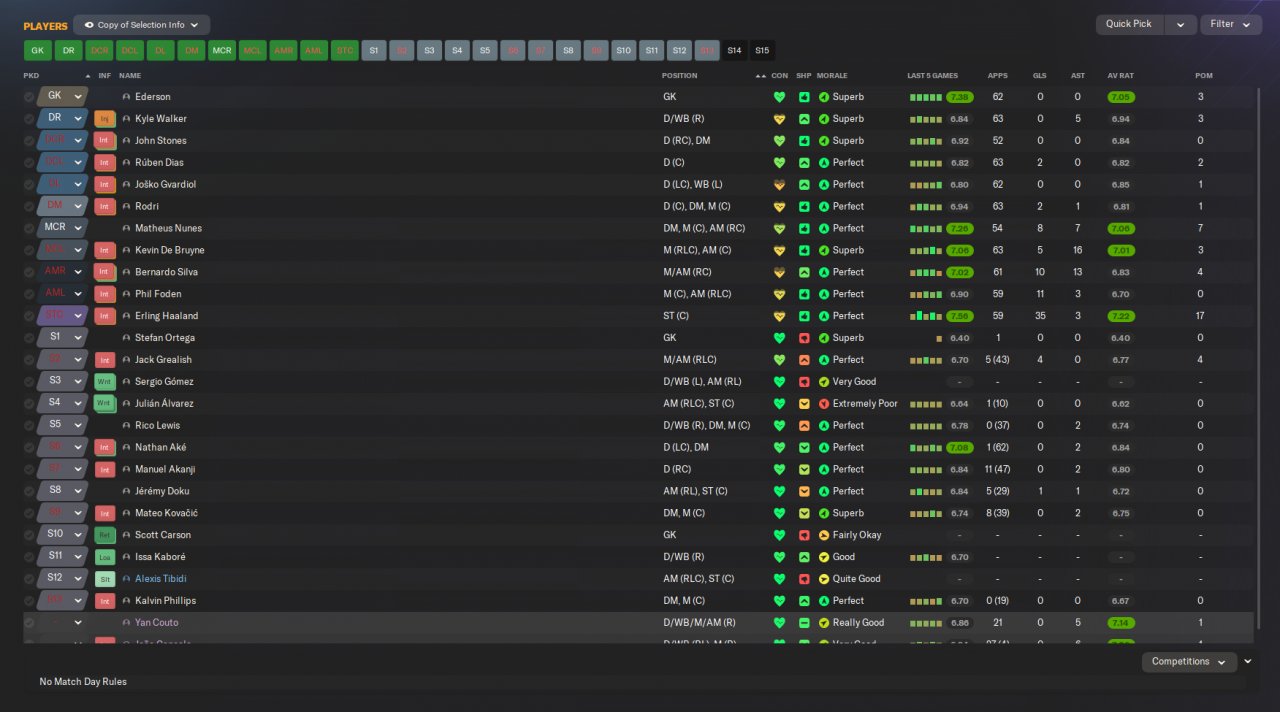Open the S1 position dropdown for Stefan Ortega

click(63, 337)
